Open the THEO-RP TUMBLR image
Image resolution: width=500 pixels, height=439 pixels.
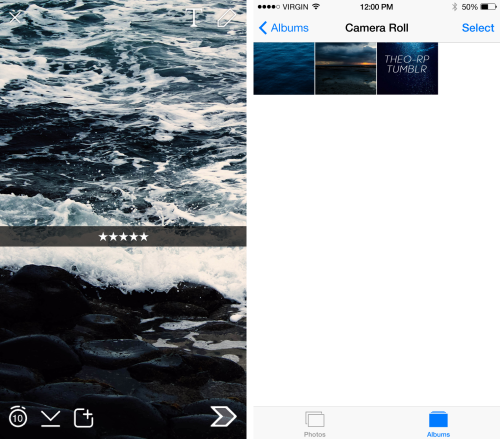(407, 68)
